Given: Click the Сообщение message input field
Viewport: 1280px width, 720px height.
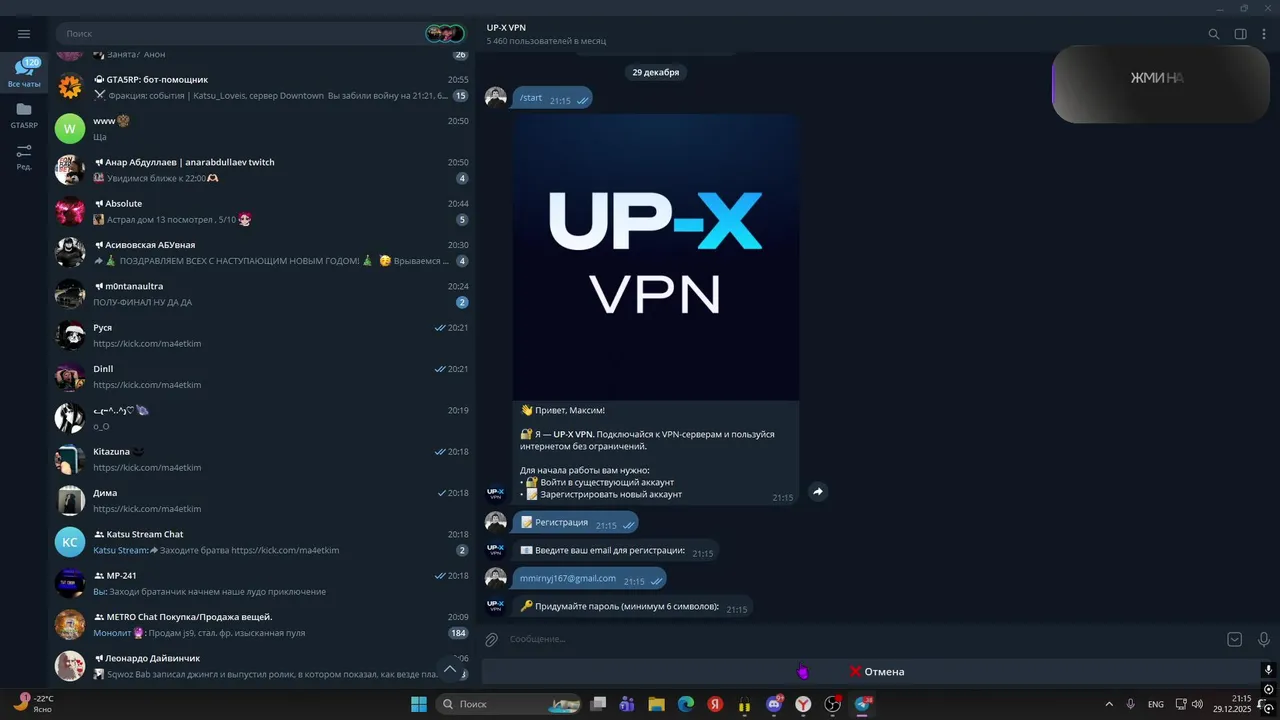Looking at the screenshot, I should [x=860, y=639].
